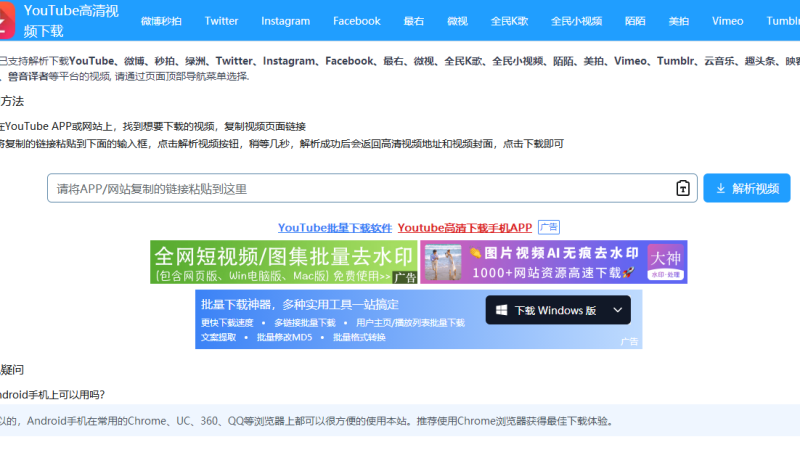Open the 美拍 nav item
Screen dimensions: 800x450
[679, 21]
